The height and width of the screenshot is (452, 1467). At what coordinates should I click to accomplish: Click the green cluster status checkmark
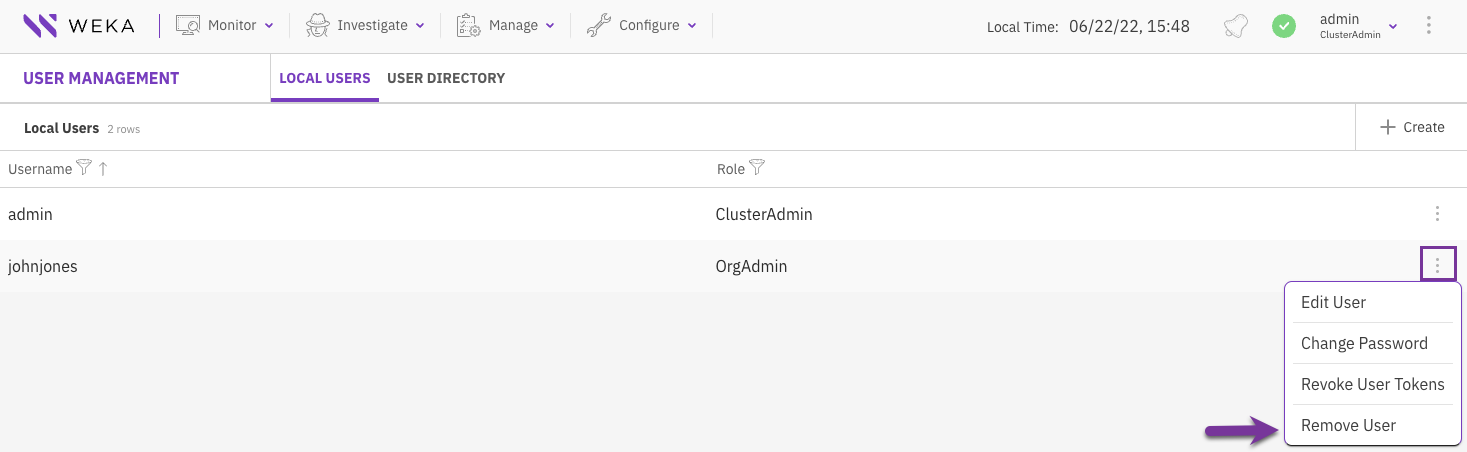[1284, 27]
